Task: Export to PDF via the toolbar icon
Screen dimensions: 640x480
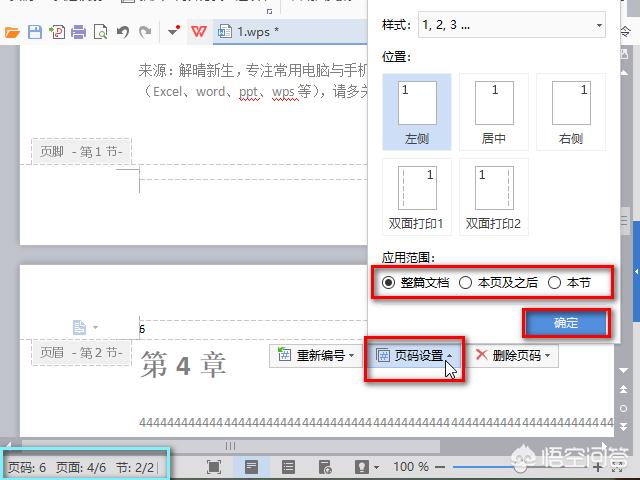Action: tap(57, 32)
